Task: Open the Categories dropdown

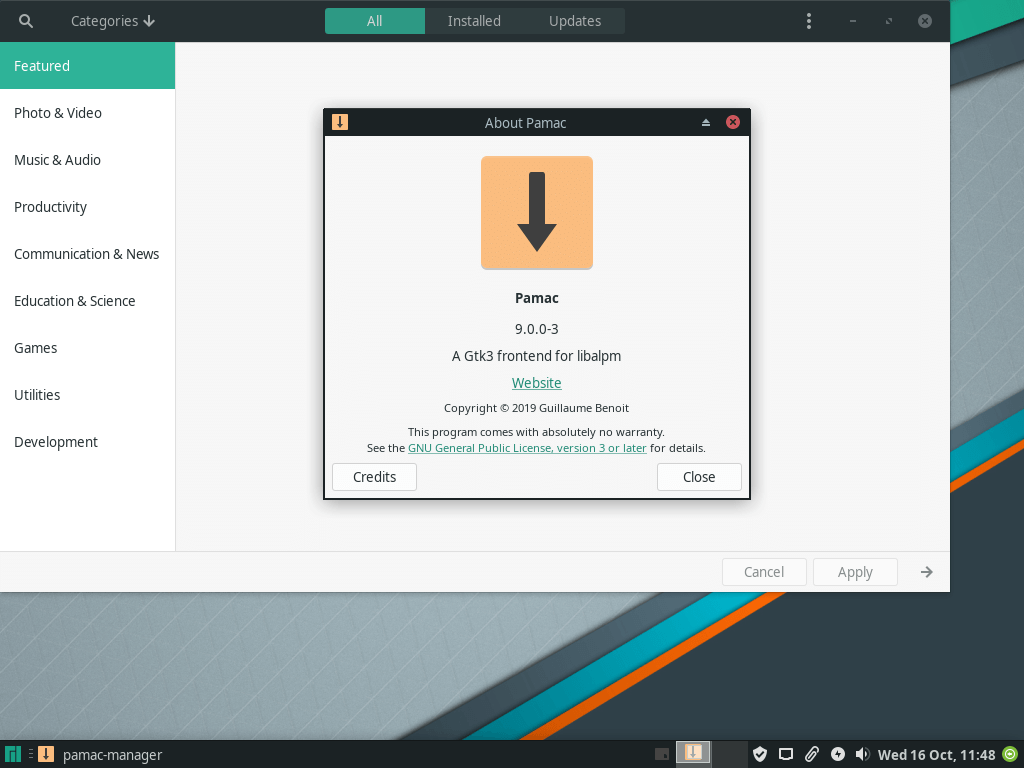Action: pyautogui.click(x=113, y=21)
